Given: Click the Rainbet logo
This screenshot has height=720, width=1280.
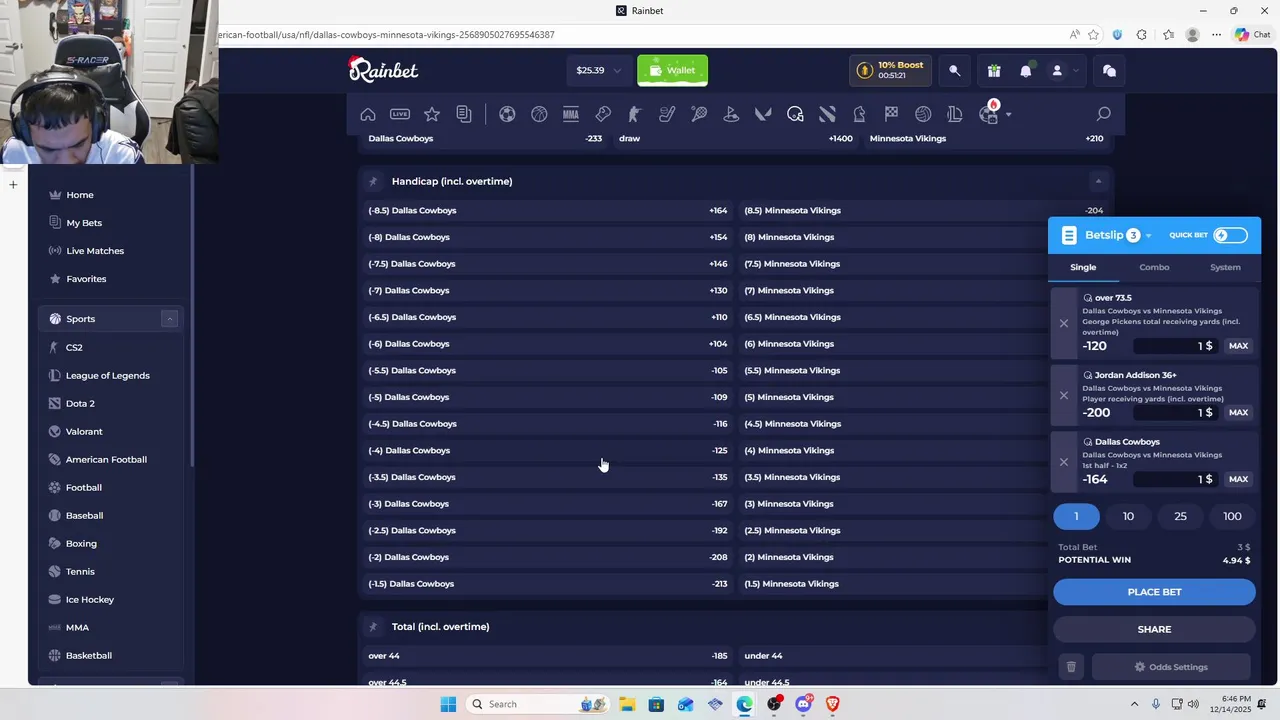Looking at the screenshot, I should pyautogui.click(x=383, y=69).
